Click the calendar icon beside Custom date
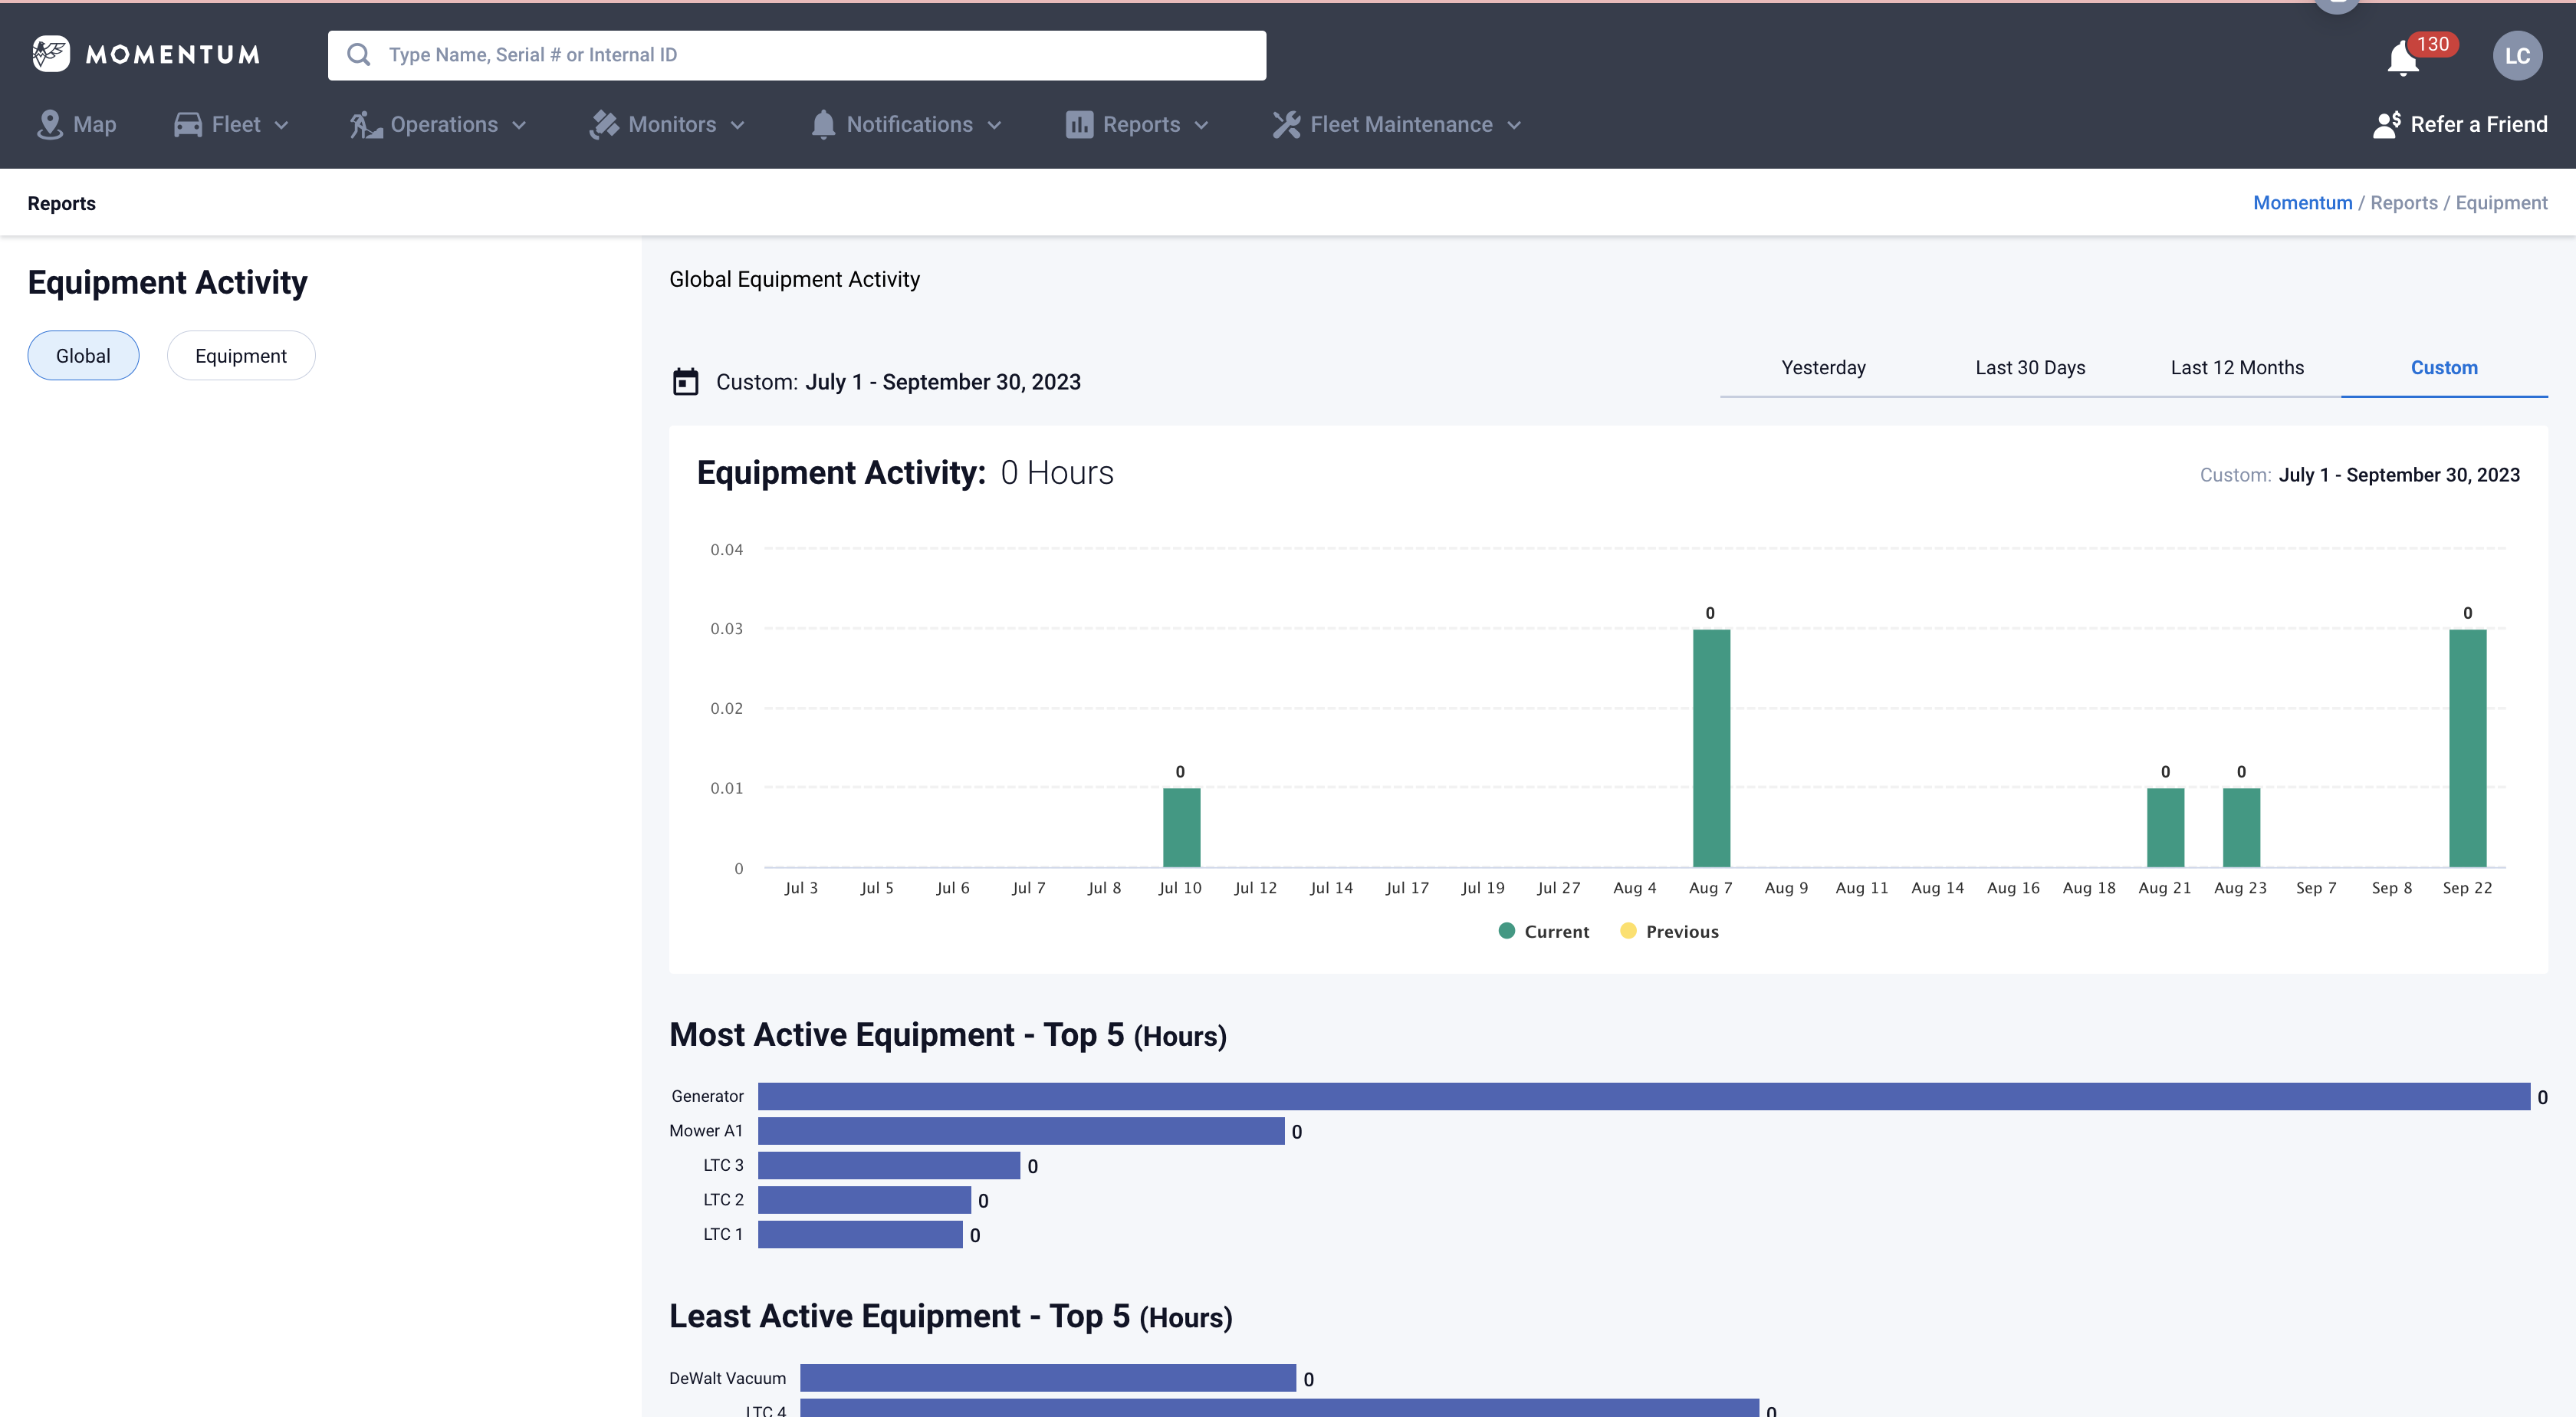The height and width of the screenshot is (1417, 2576). [x=685, y=382]
